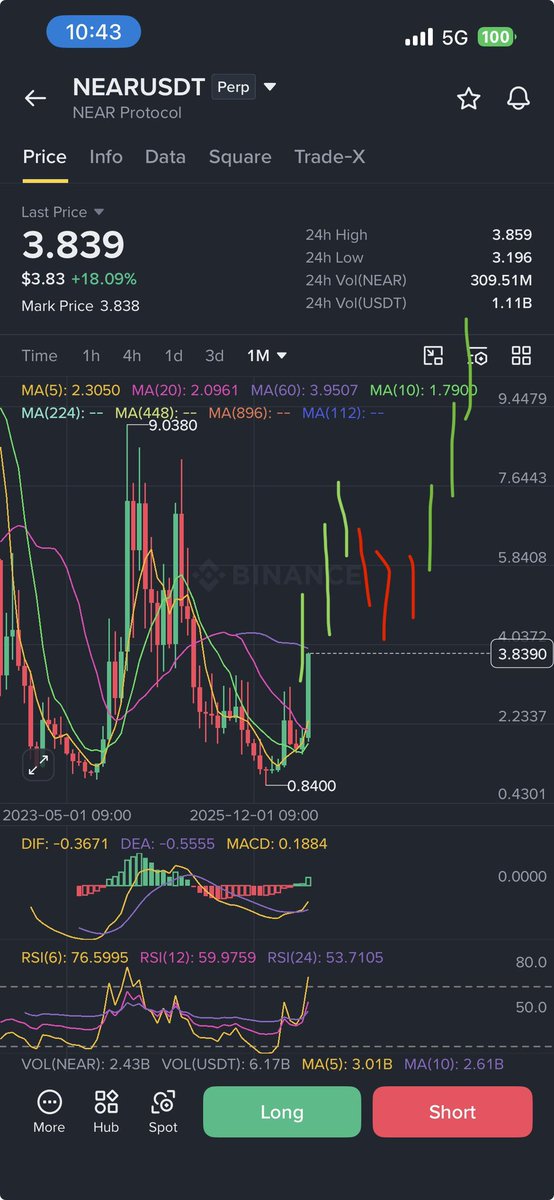Select the 1h chart interval
The height and width of the screenshot is (1200, 554).
point(91,356)
